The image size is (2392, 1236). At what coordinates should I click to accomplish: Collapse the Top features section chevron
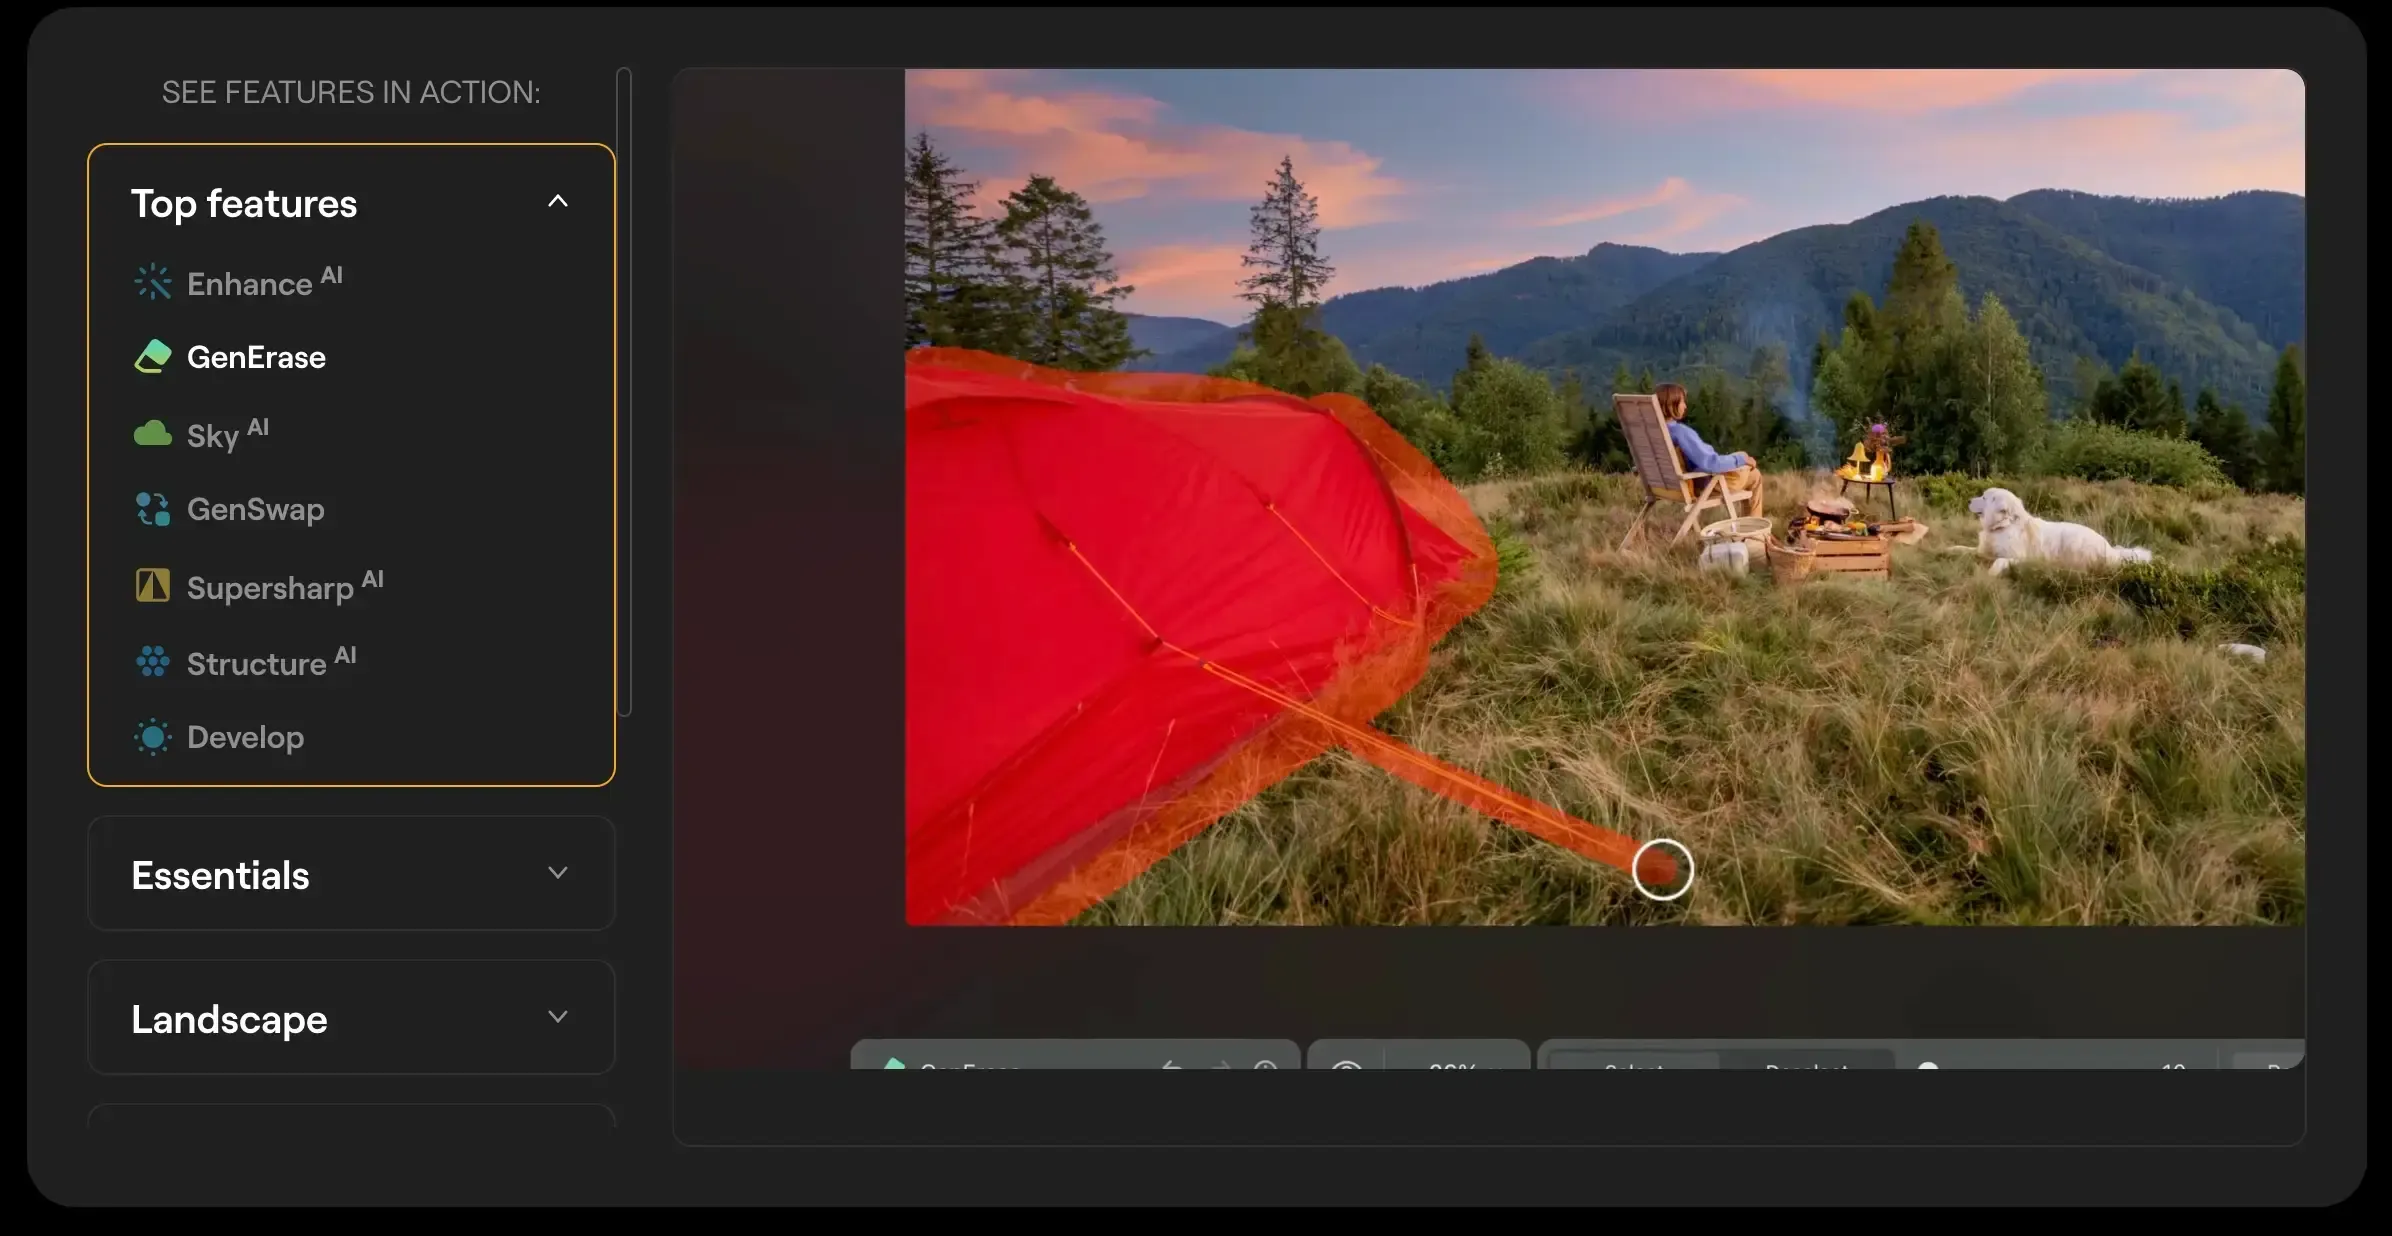coord(558,202)
